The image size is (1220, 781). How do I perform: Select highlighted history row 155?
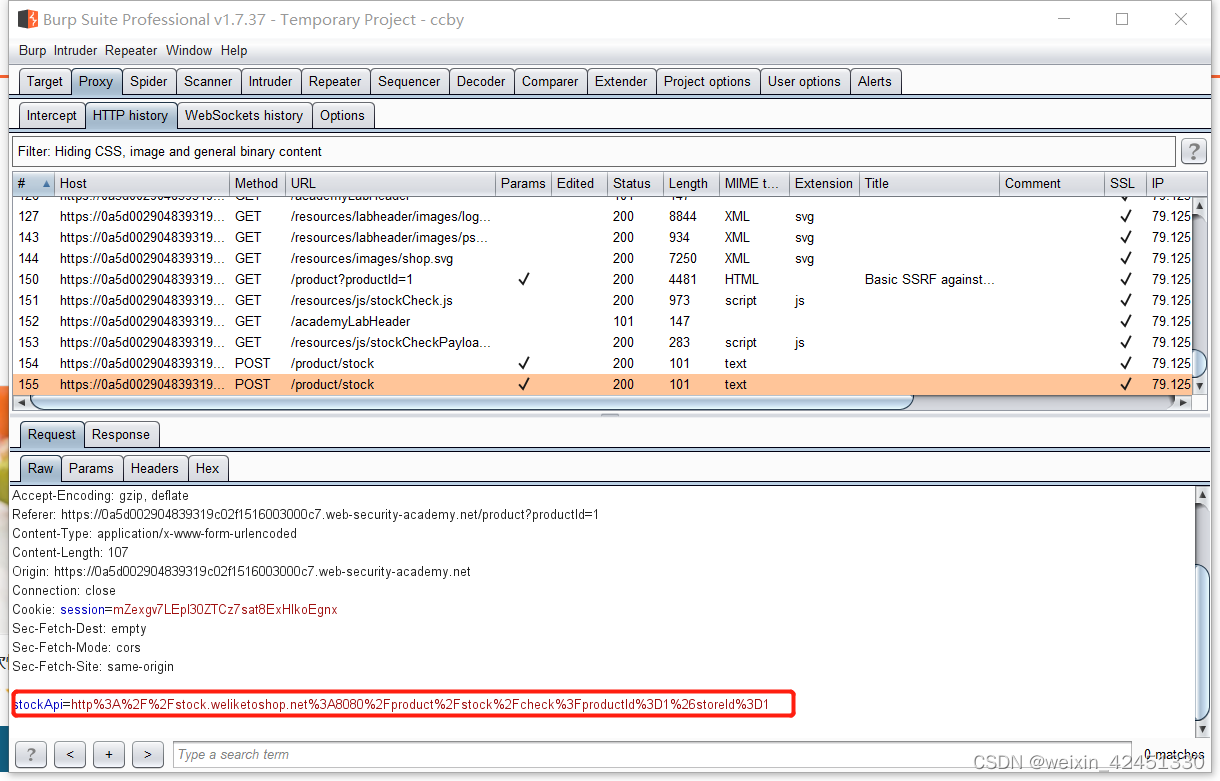(601, 384)
